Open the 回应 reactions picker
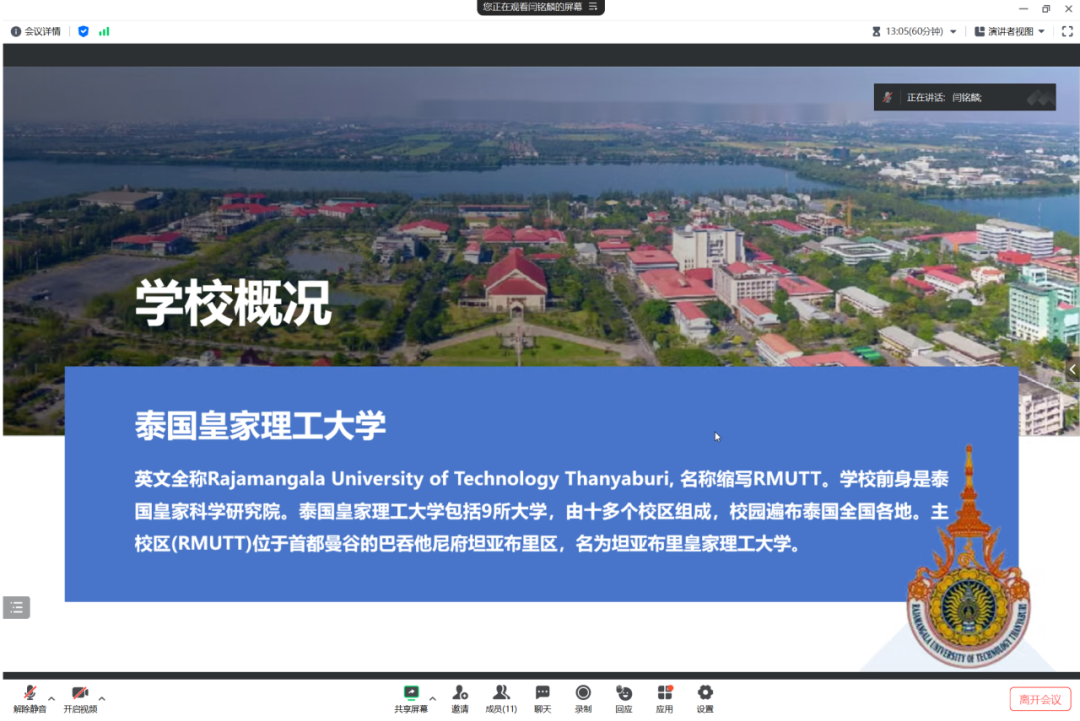The image size is (1080, 721). click(624, 697)
